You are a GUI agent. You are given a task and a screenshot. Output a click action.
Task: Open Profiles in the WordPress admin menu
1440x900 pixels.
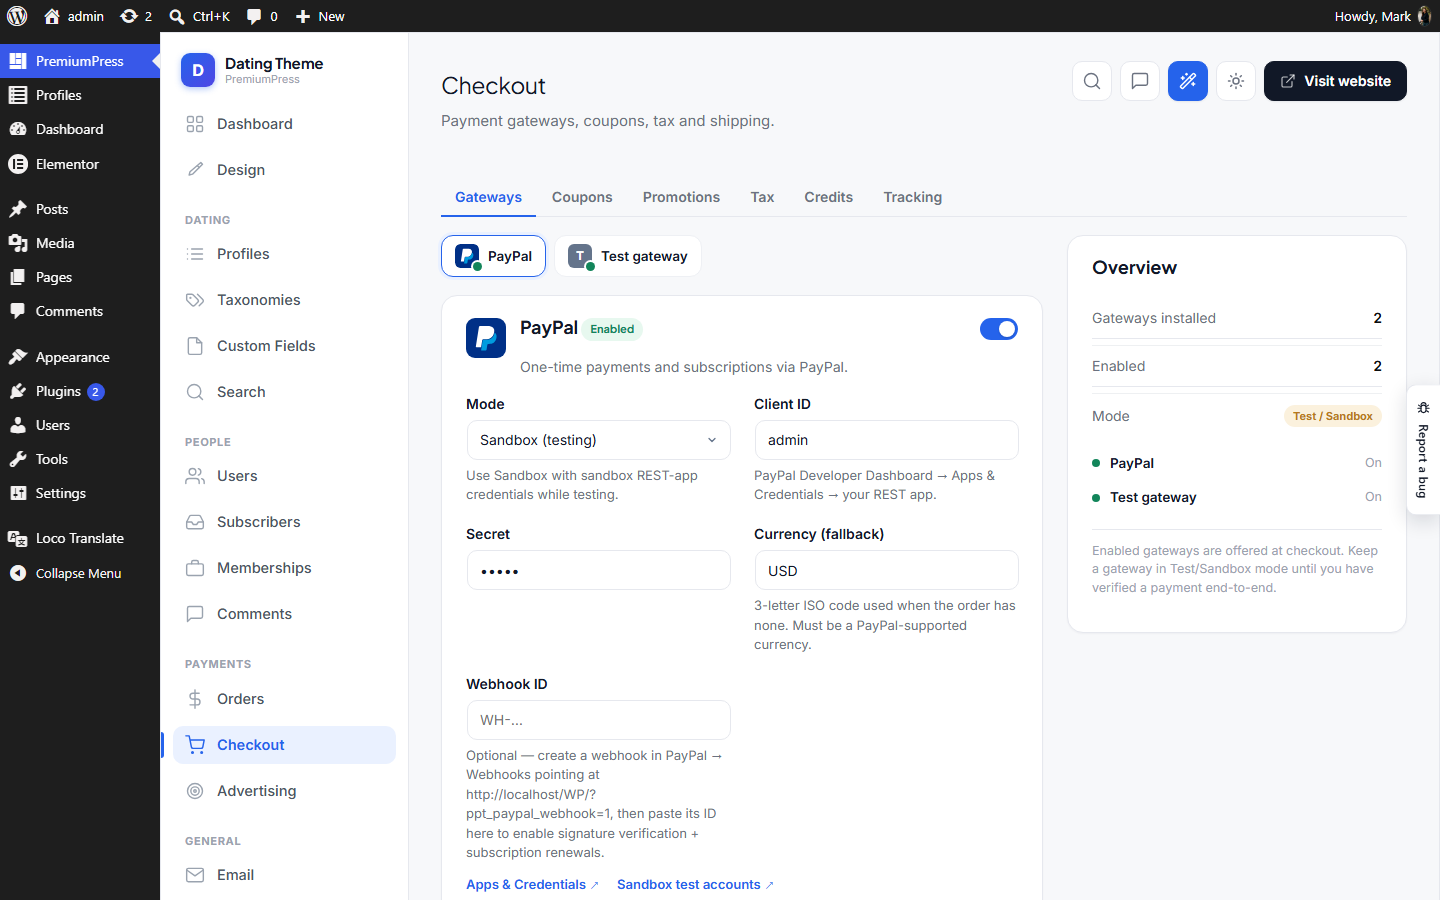click(x=80, y=95)
